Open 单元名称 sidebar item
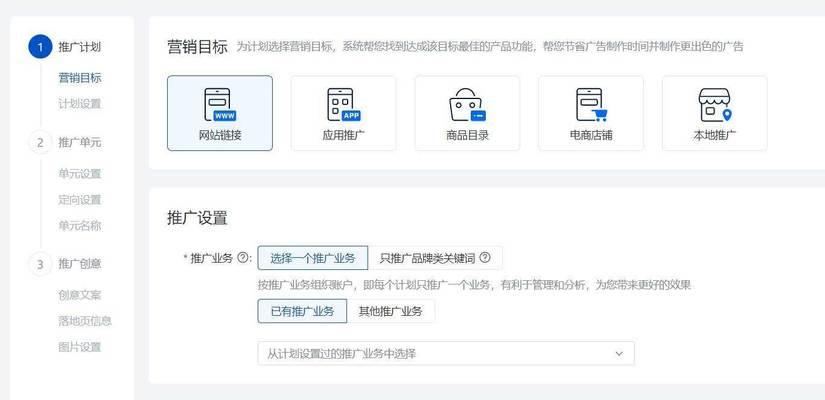Viewport: 825px width, 400px height. [x=79, y=226]
